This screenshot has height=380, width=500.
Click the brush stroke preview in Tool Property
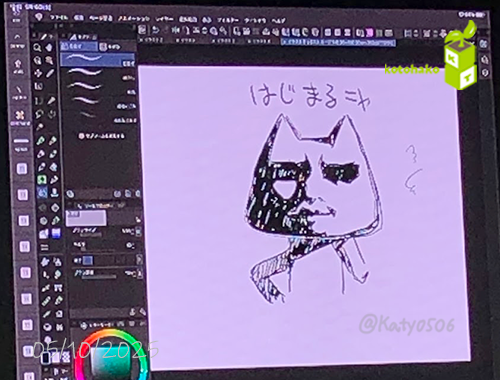coord(86,218)
